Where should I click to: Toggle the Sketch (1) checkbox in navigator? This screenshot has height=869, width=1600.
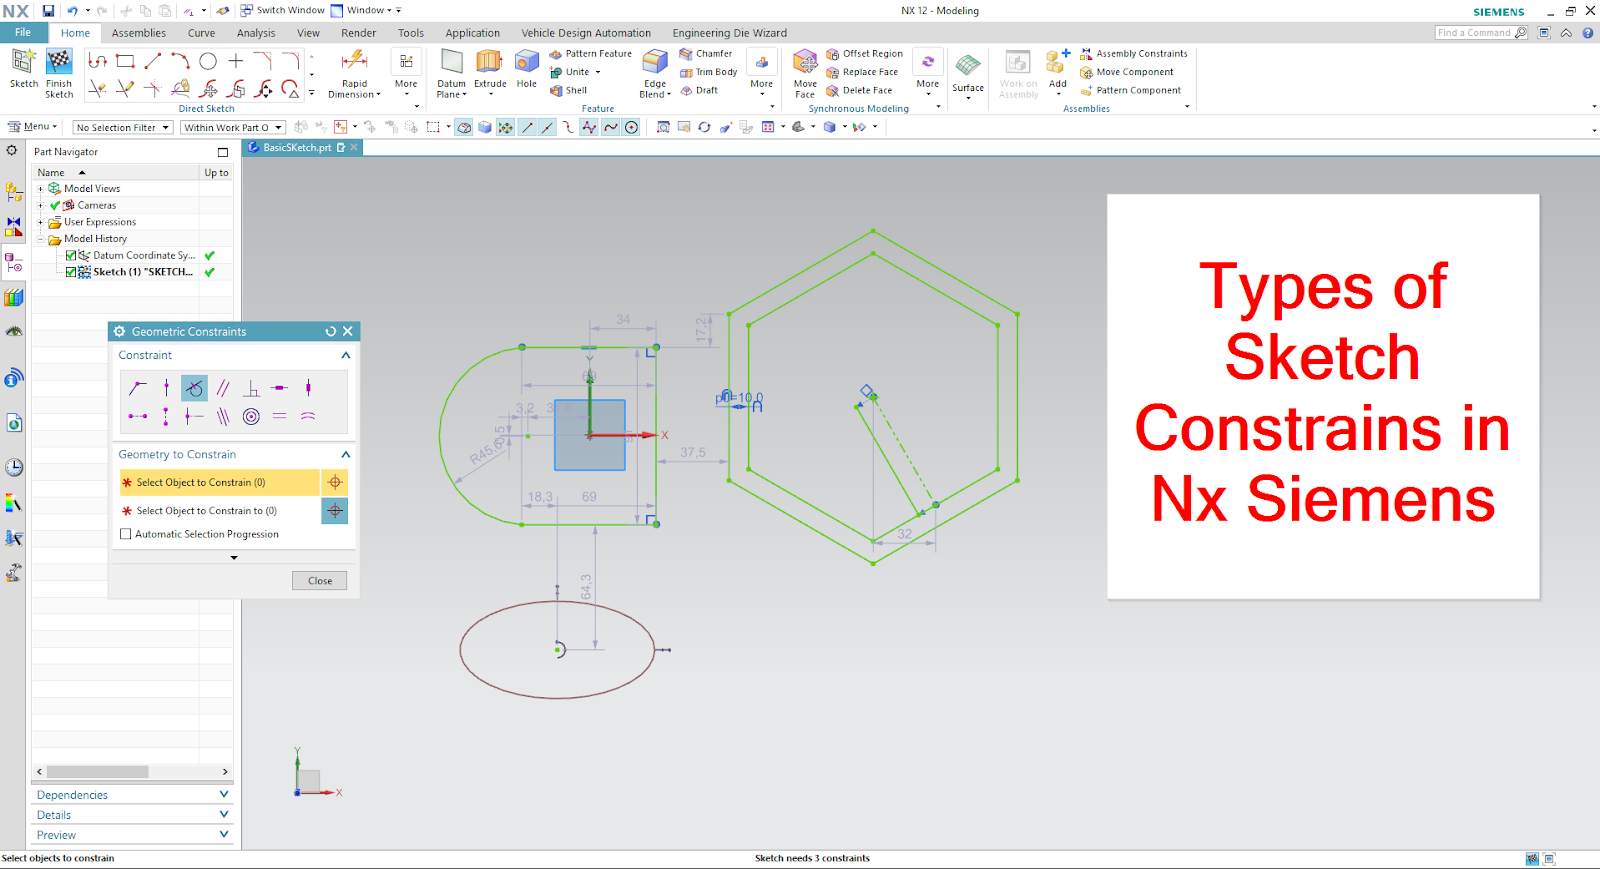(71, 272)
